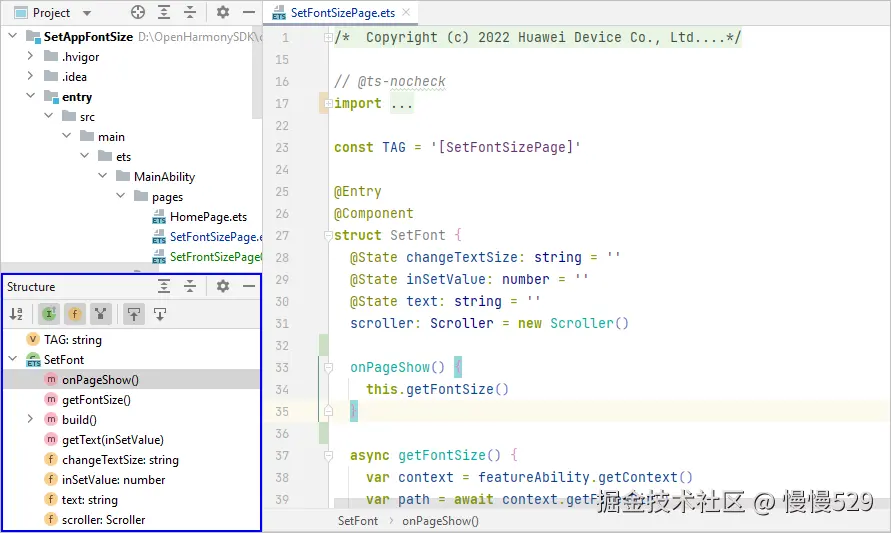The height and width of the screenshot is (533, 891).
Task: Click the variable icon beside TAG
Action: point(33,339)
